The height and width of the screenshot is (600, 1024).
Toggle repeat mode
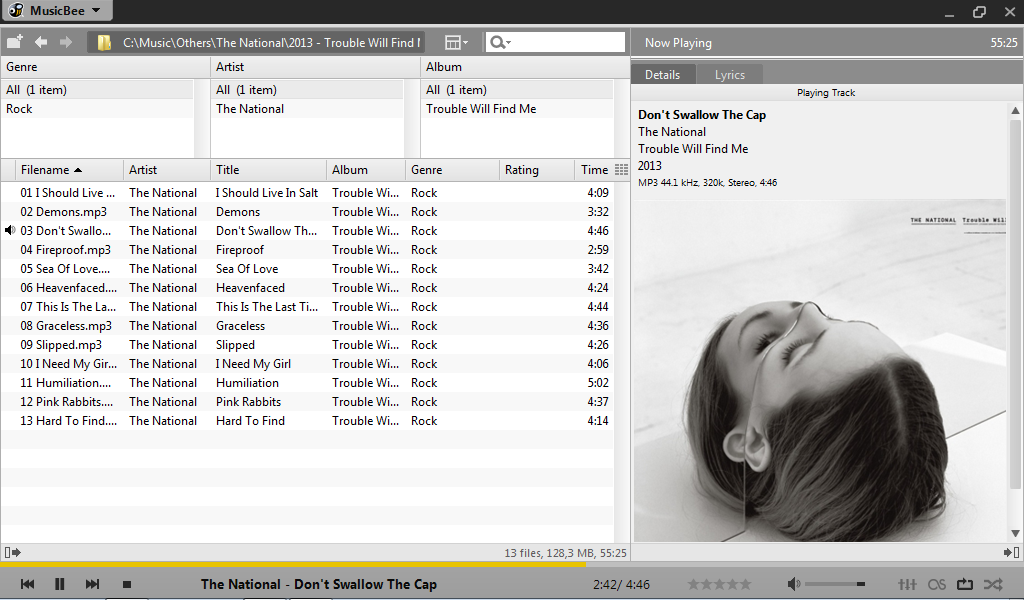[x=965, y=584]
